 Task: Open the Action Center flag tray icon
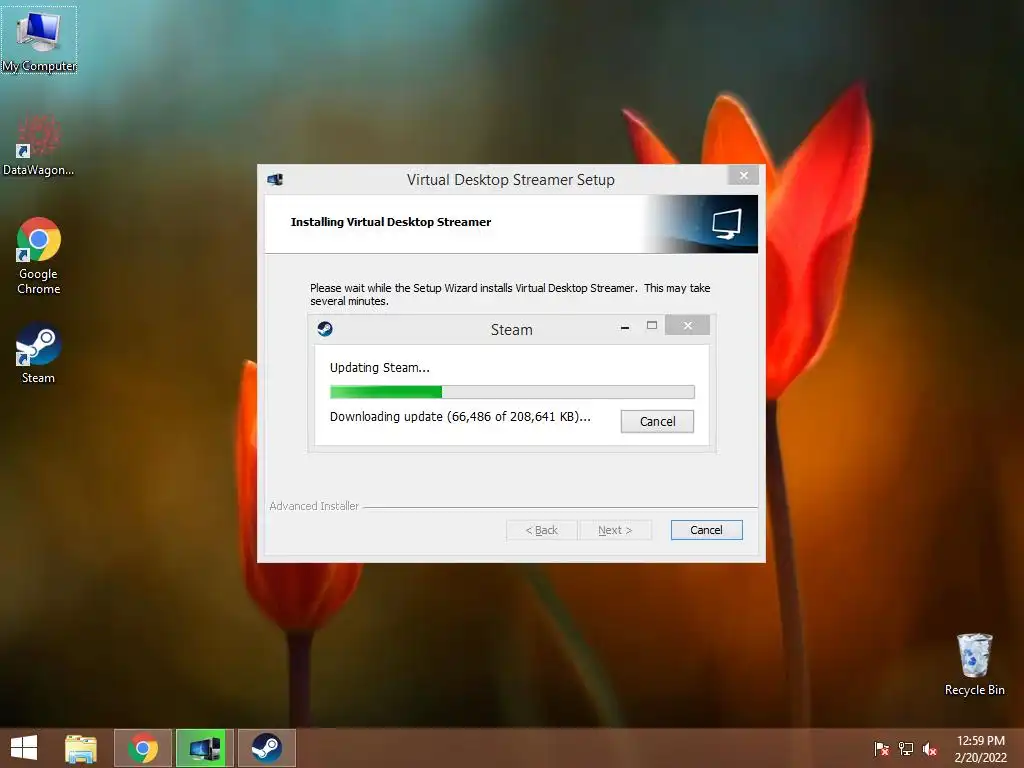(x=881, y=749)
